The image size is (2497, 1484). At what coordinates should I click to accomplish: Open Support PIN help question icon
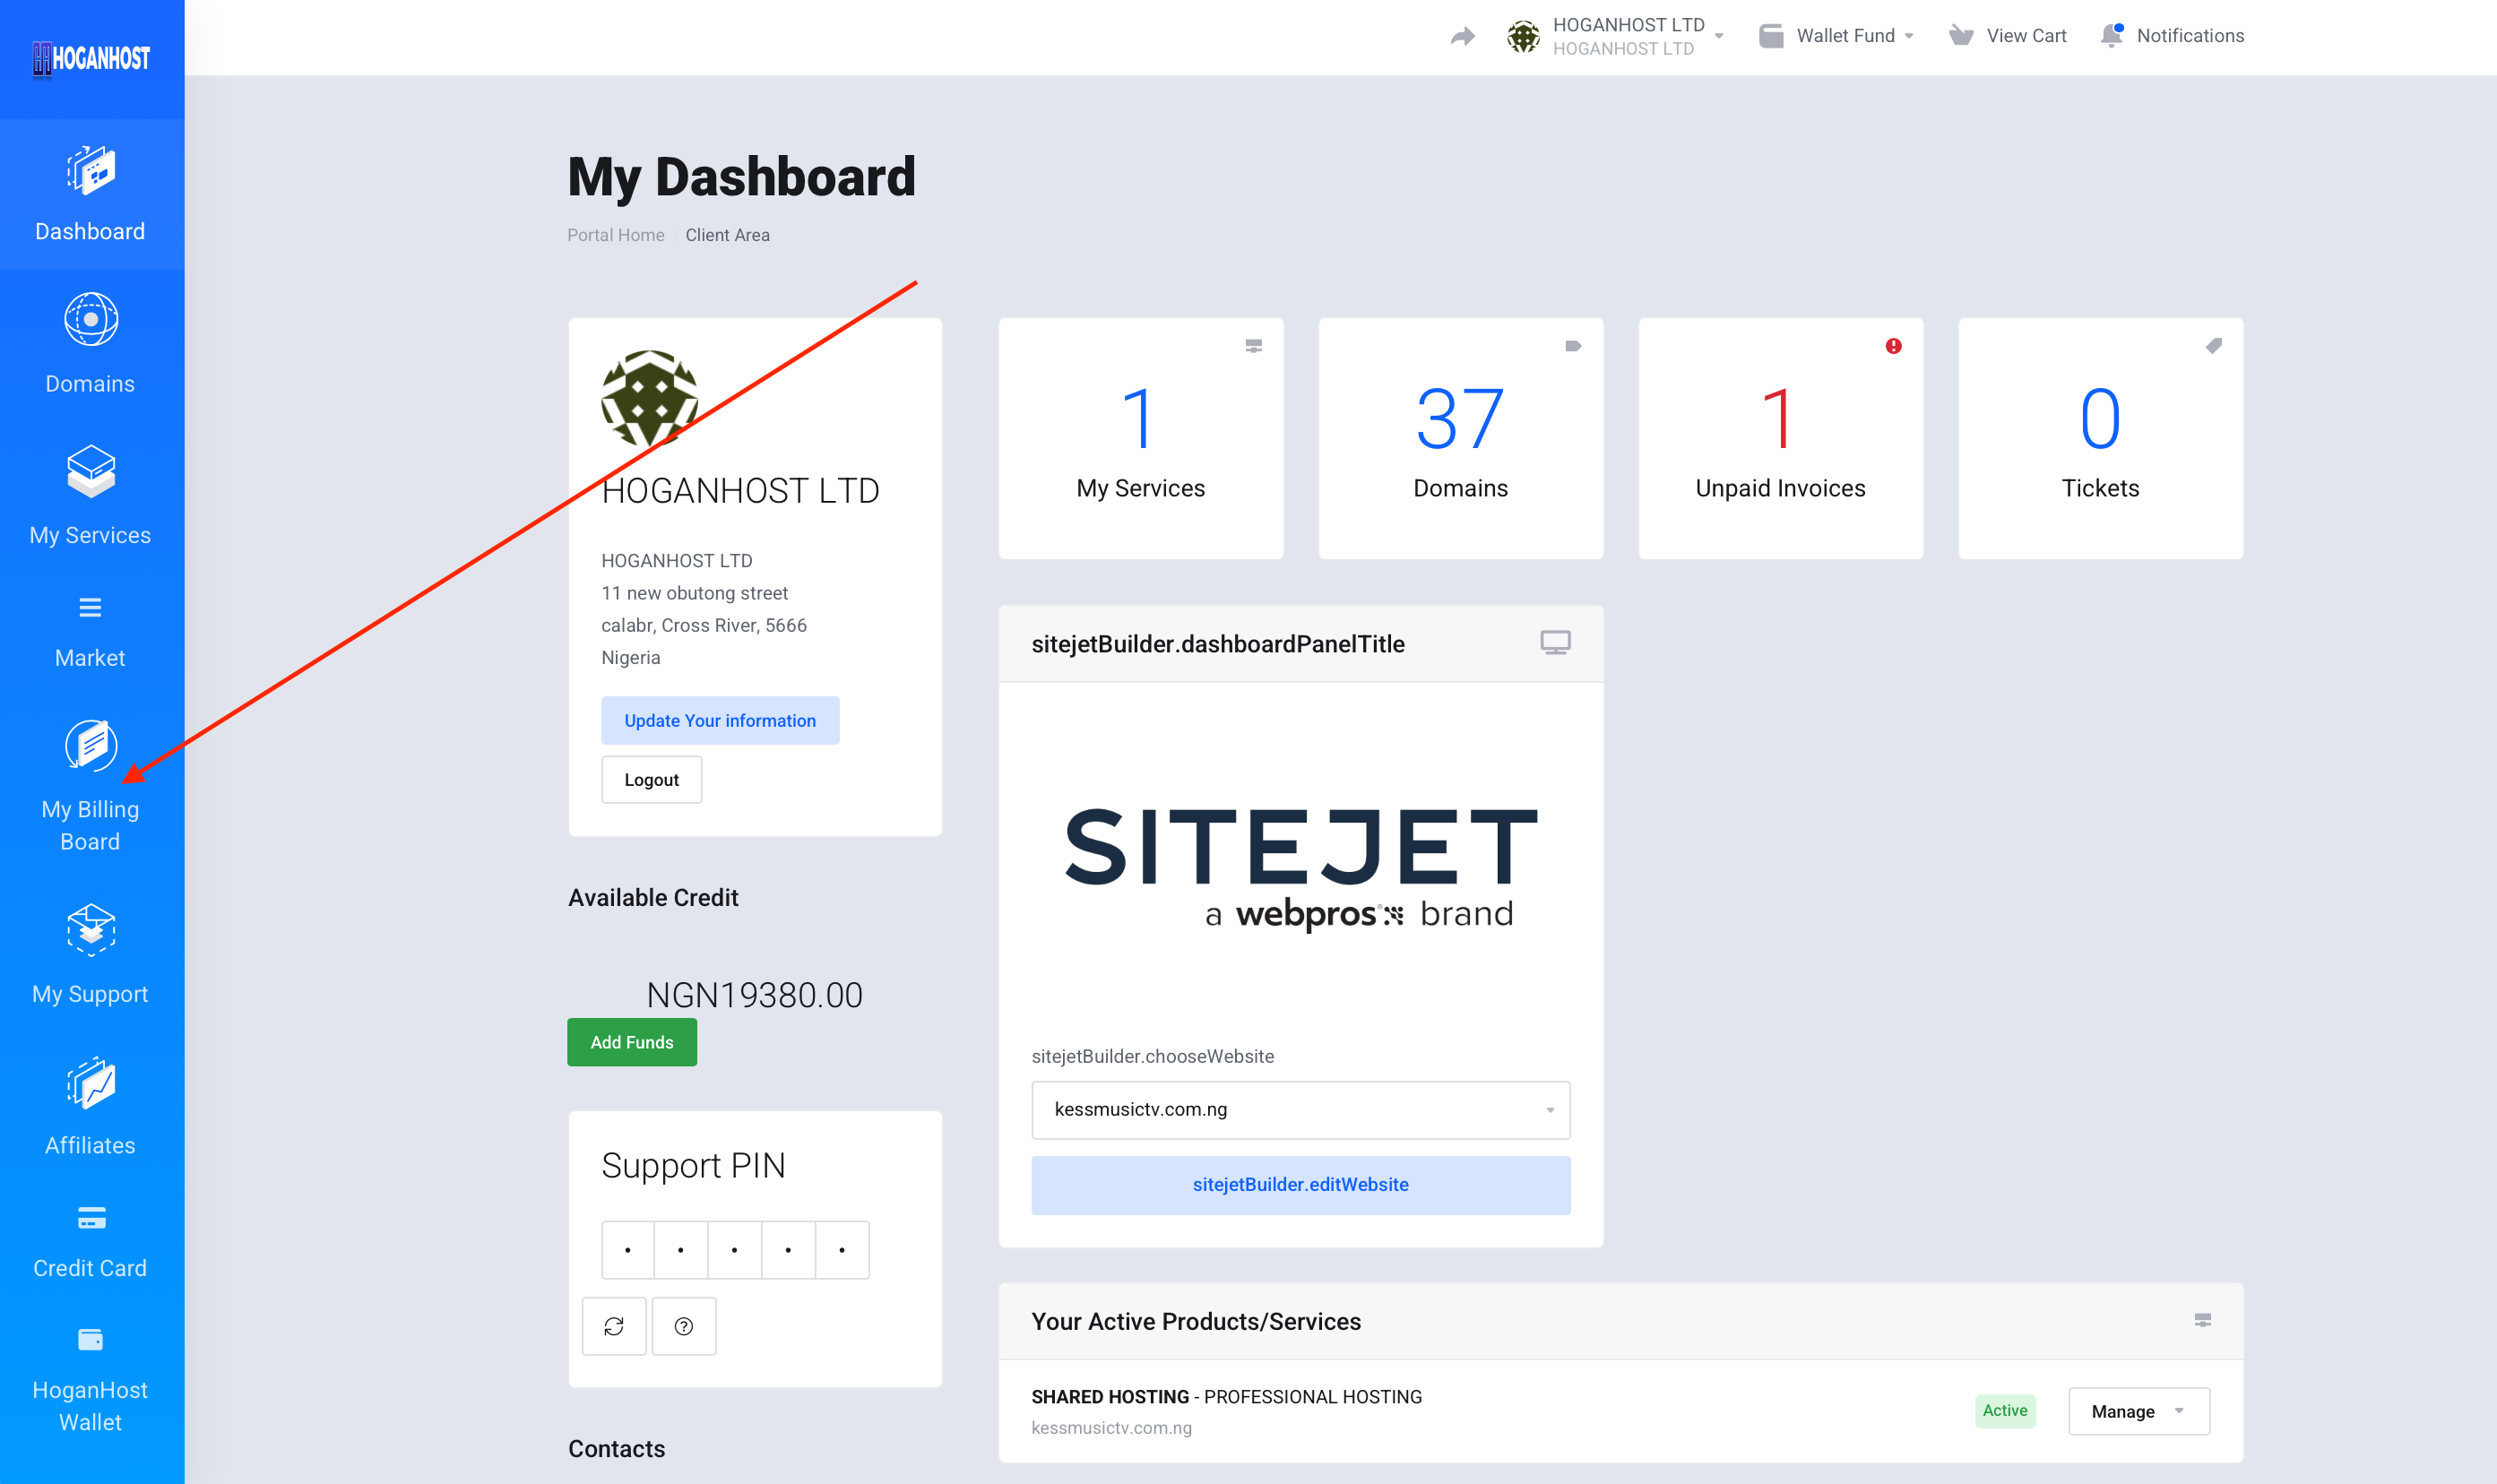pos(684,1326)
